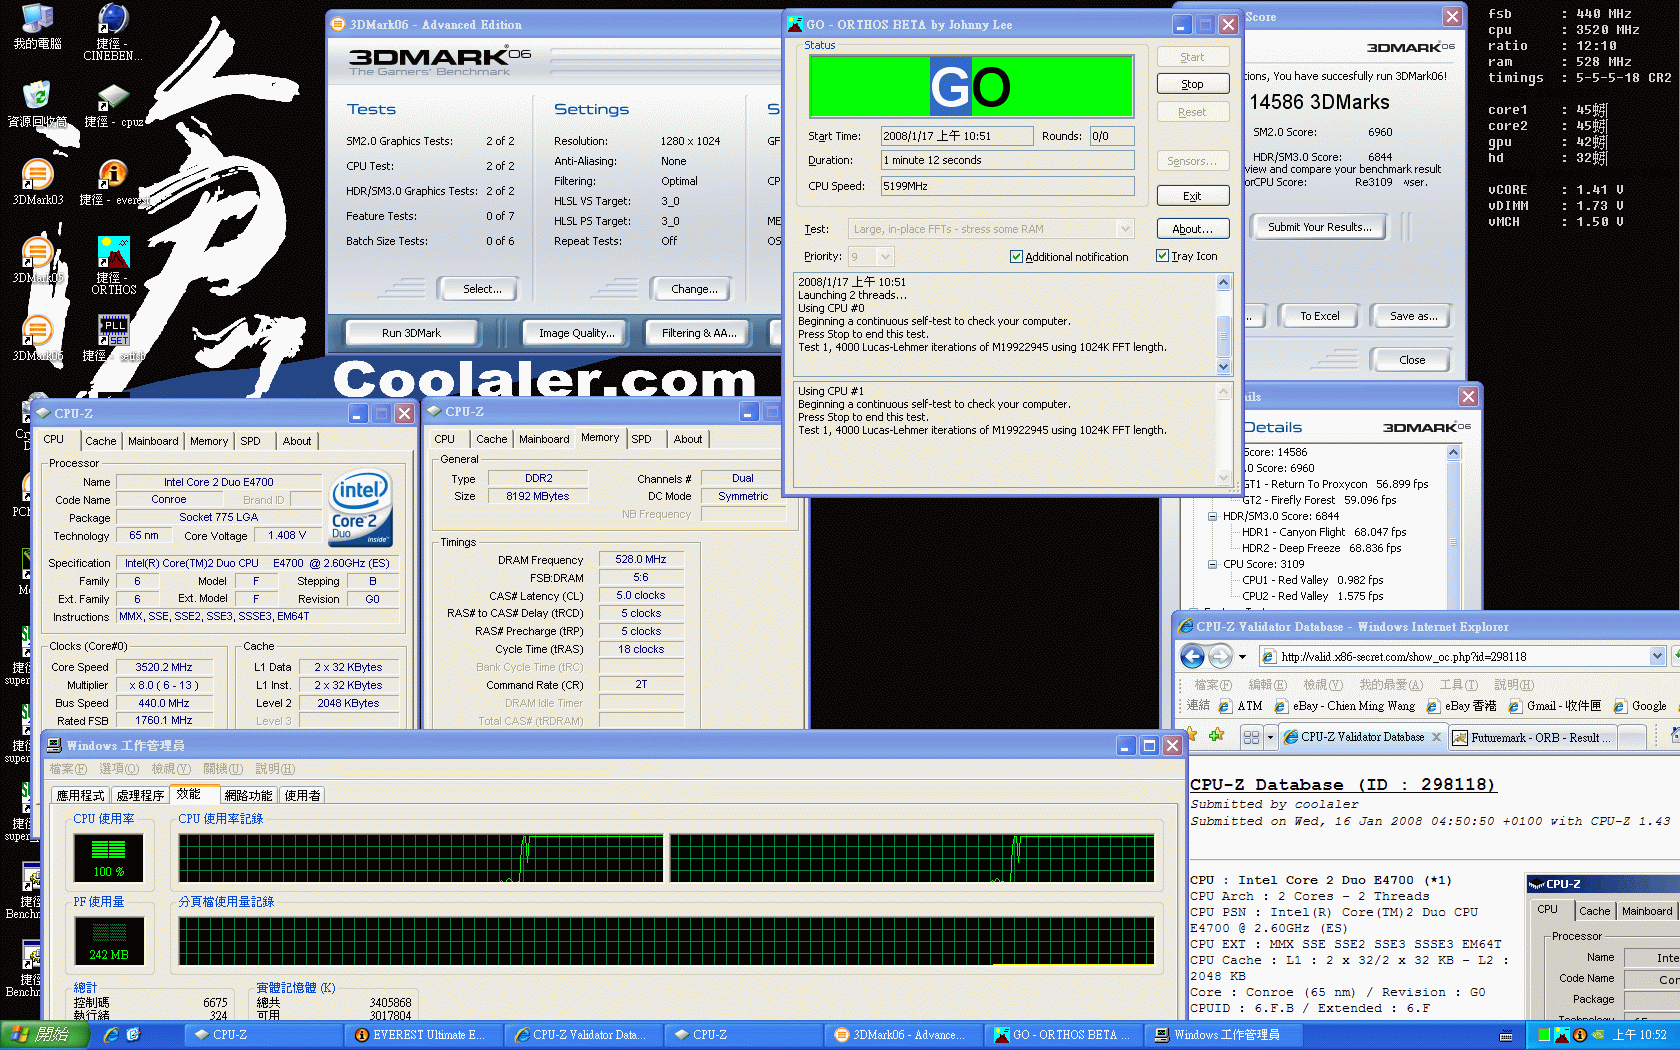Open the 我的電腦 desktop icon
1680x1050 pixels.
tap(37, 27)
